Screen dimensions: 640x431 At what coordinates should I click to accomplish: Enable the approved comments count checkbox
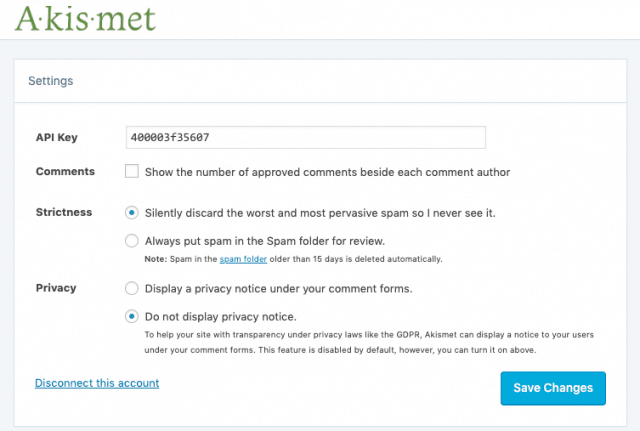point(131,171)
